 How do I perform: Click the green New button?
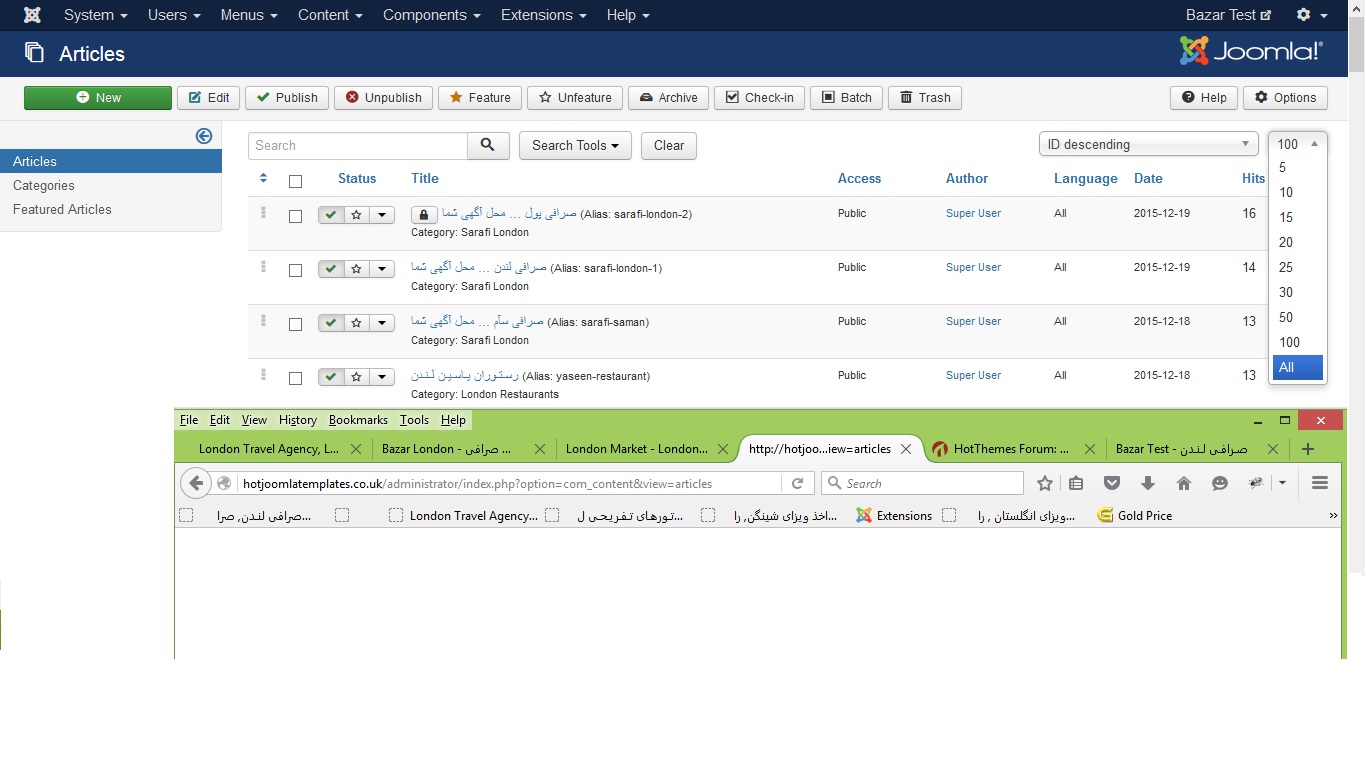tap(98, 97)
